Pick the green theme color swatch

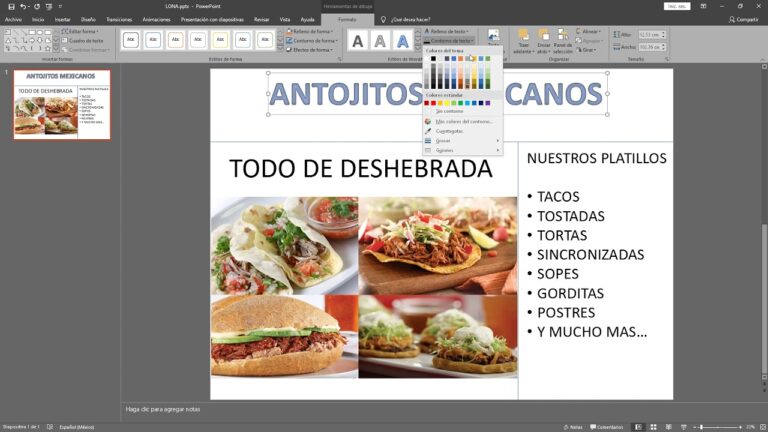coord(487,58)
